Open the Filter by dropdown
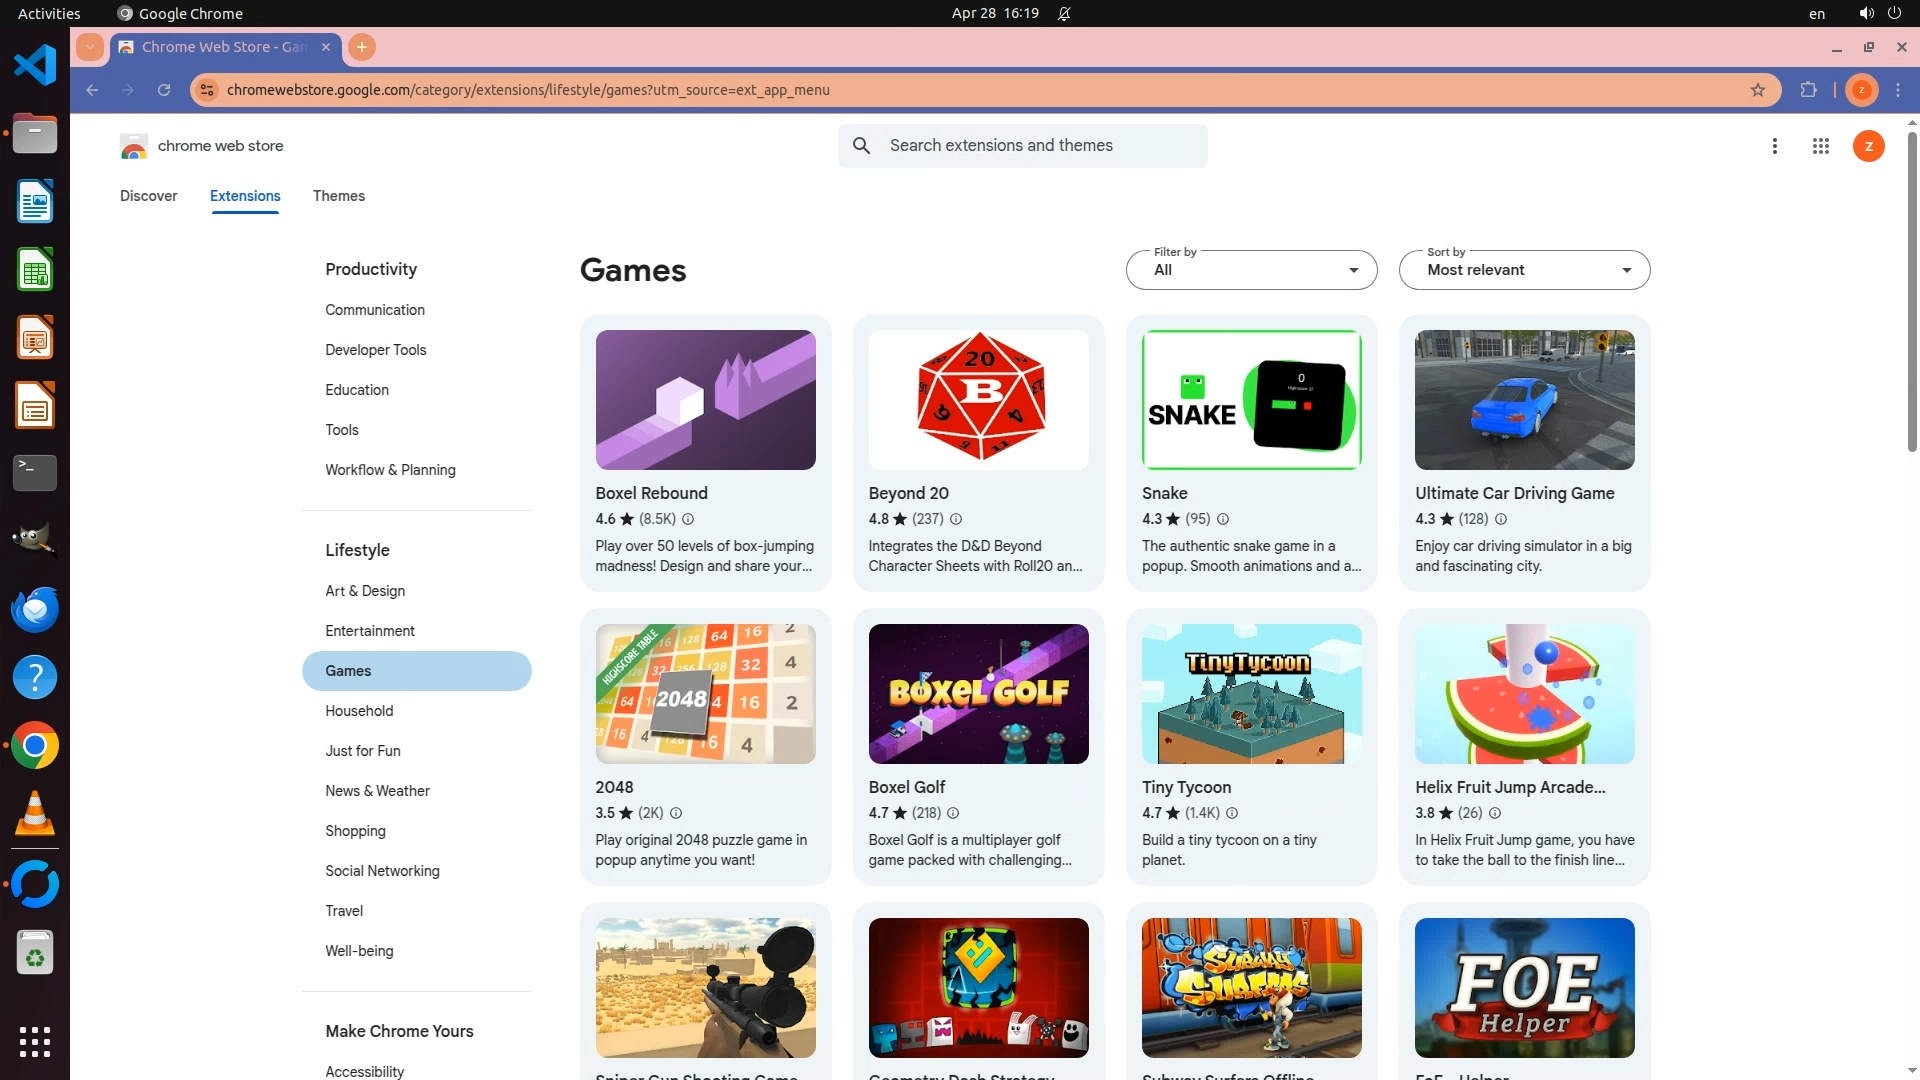Screen dimensions: 1920x1080 1251,270
